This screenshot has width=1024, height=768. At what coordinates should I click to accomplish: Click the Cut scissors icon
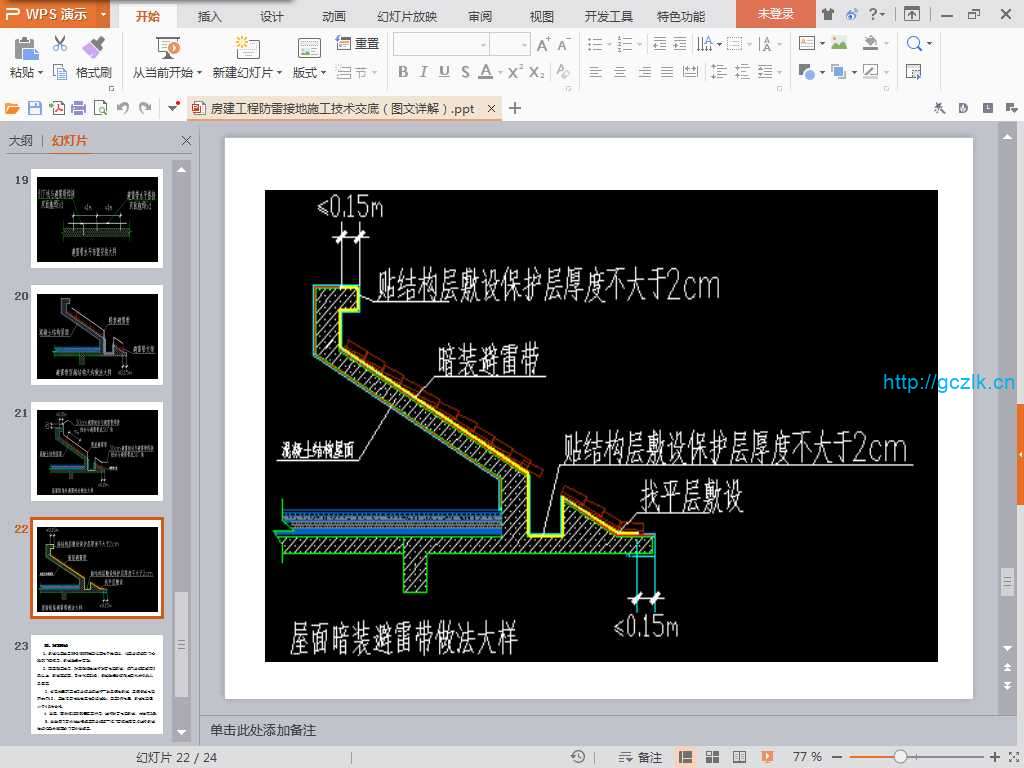(x=60, y=44)
